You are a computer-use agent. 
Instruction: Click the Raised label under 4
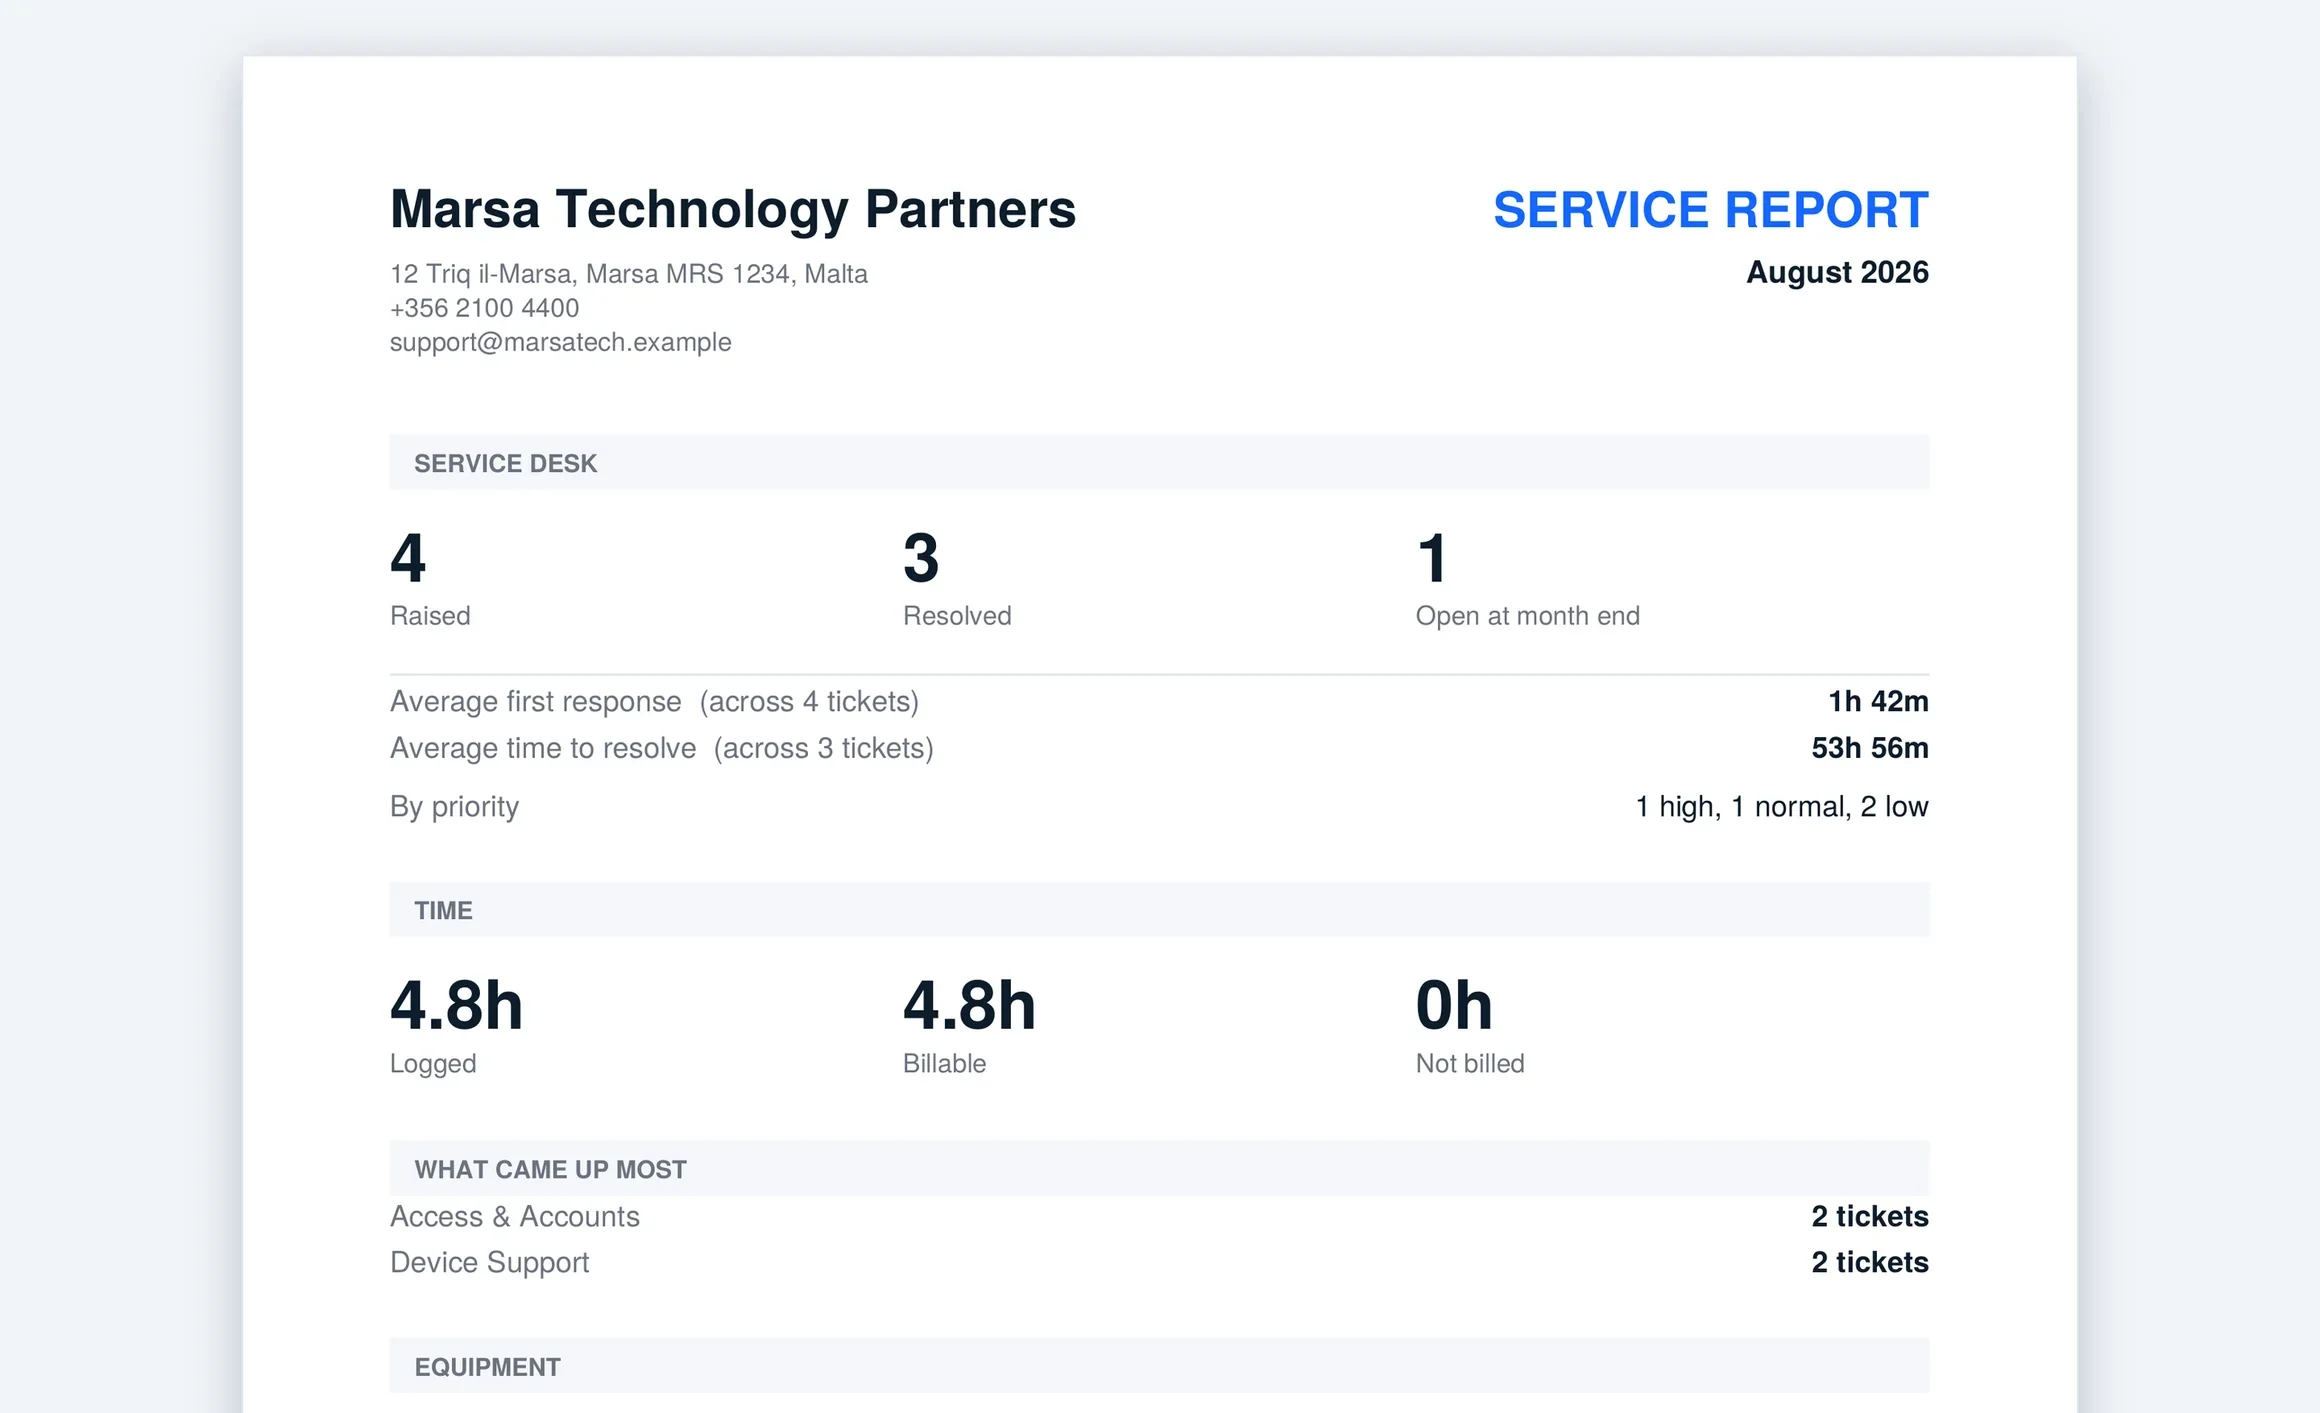coord(430,615)
